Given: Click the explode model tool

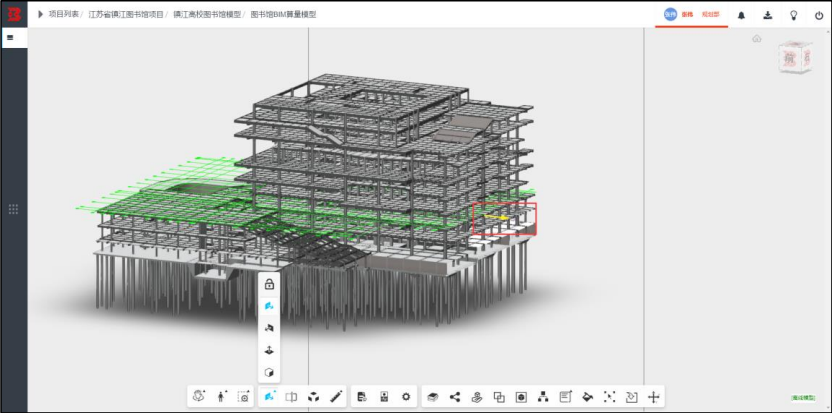Looking at the screenshot, I should coord(314,396).
